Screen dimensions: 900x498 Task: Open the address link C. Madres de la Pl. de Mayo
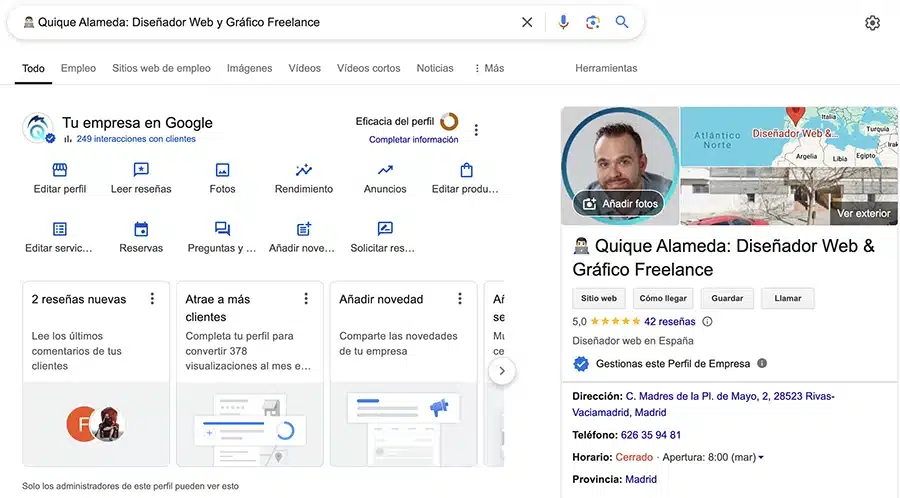704,404
